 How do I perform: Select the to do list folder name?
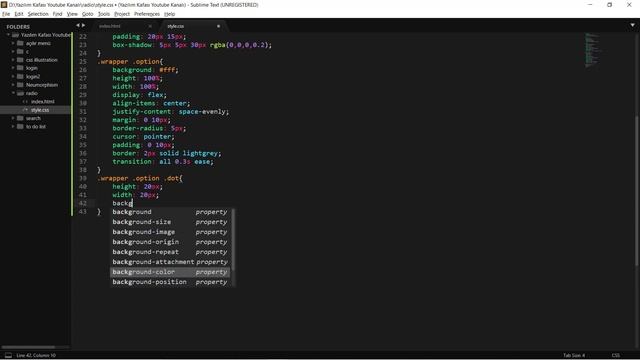[x=36, y=127]
